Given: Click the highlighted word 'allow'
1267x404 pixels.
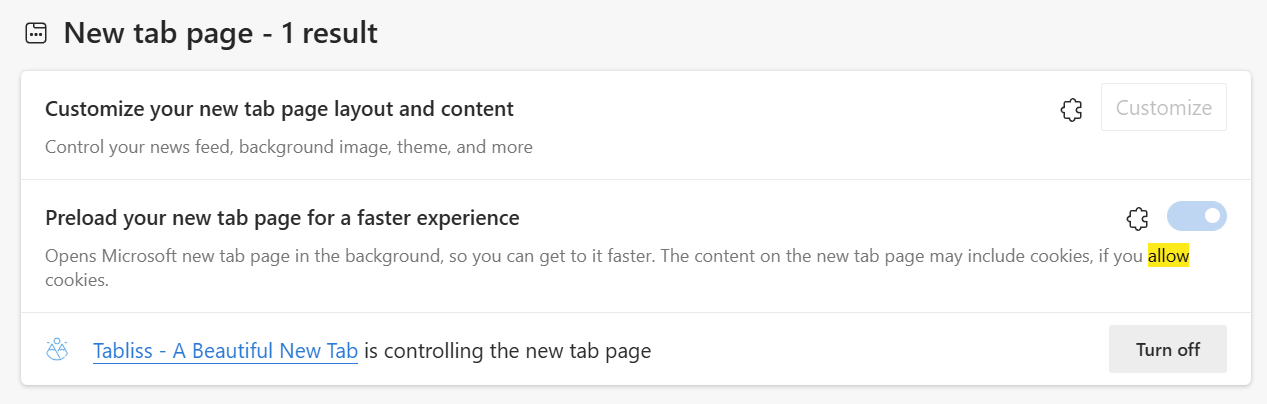Looking at the screenshot, I should (x=1168, y=256).
